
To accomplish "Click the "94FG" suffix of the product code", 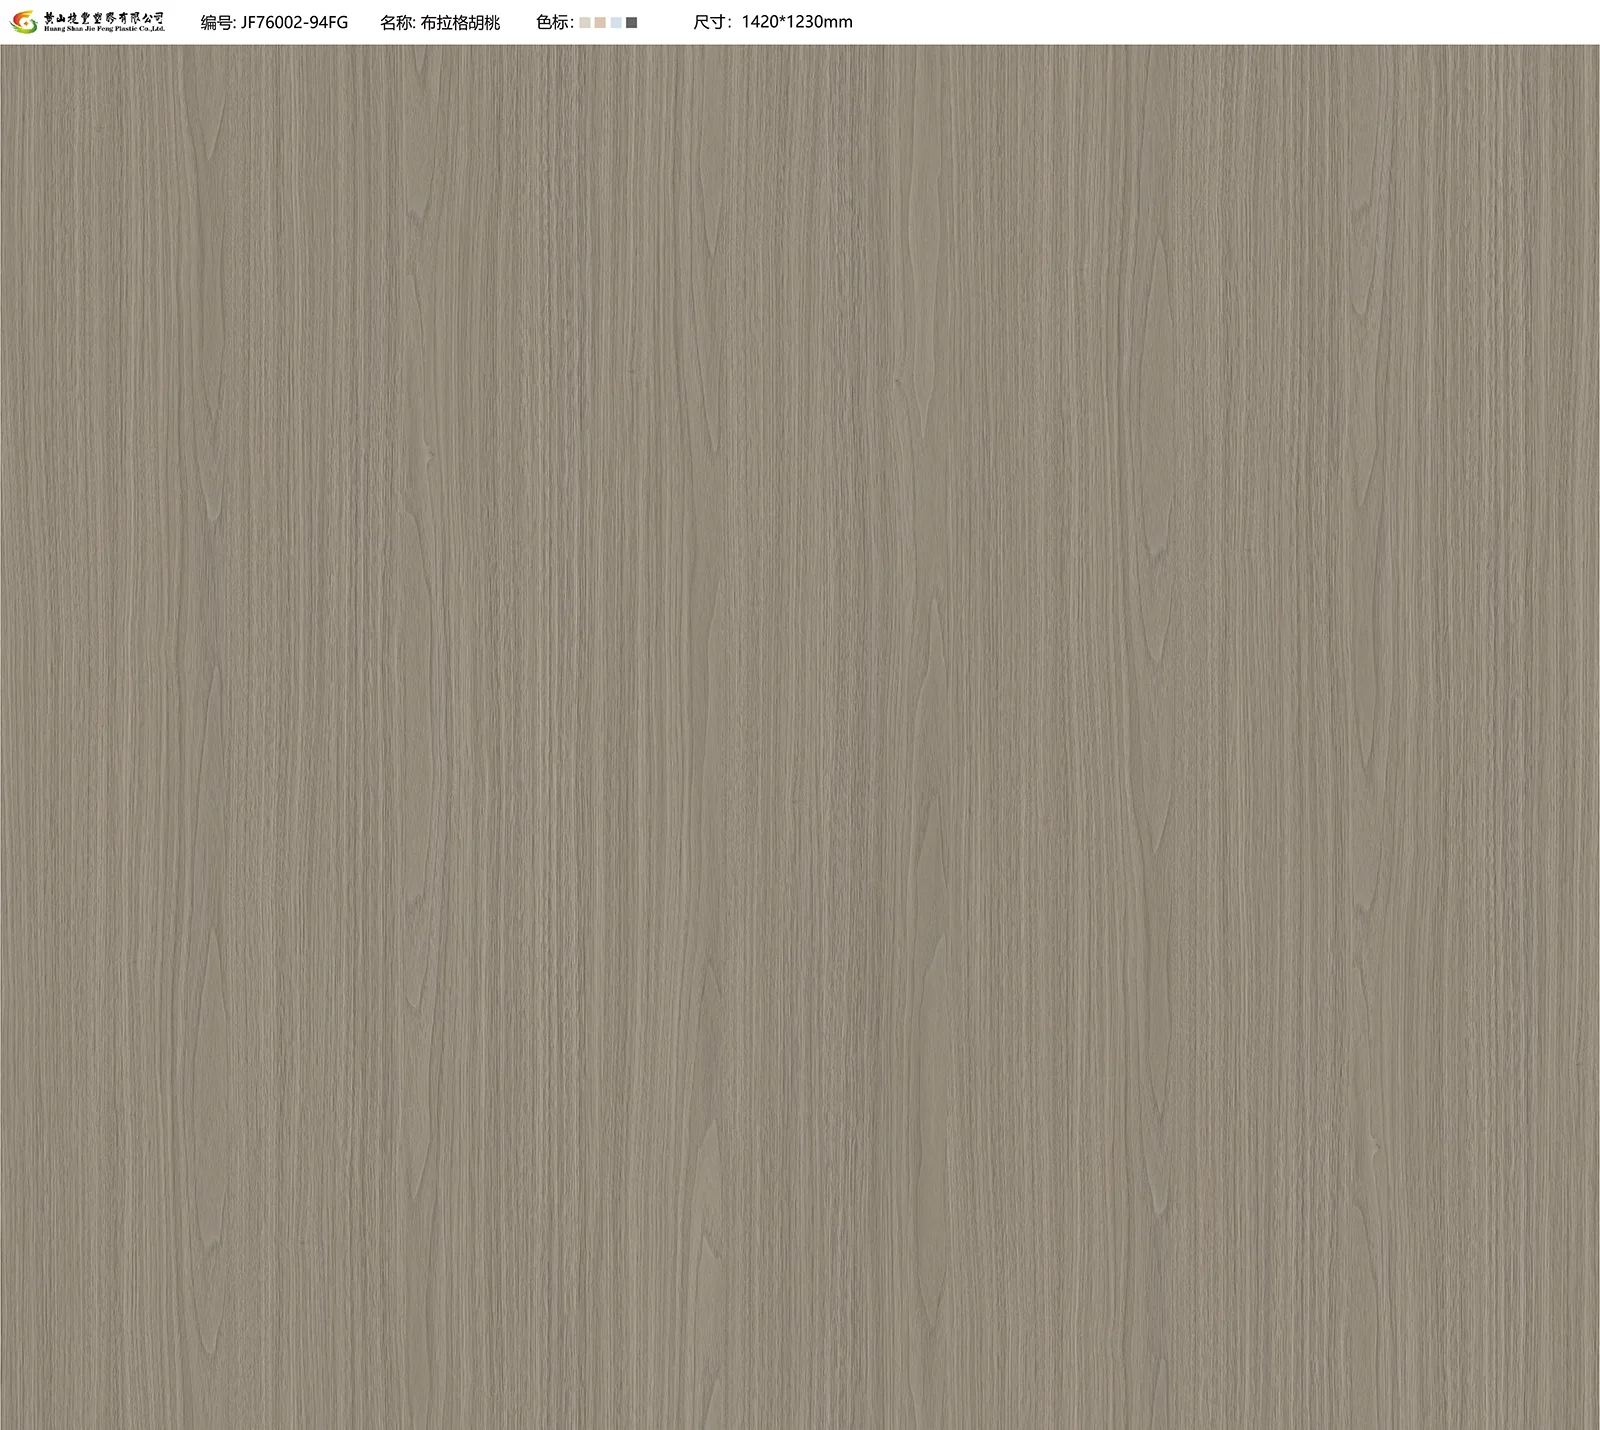I will coord(329,22).
